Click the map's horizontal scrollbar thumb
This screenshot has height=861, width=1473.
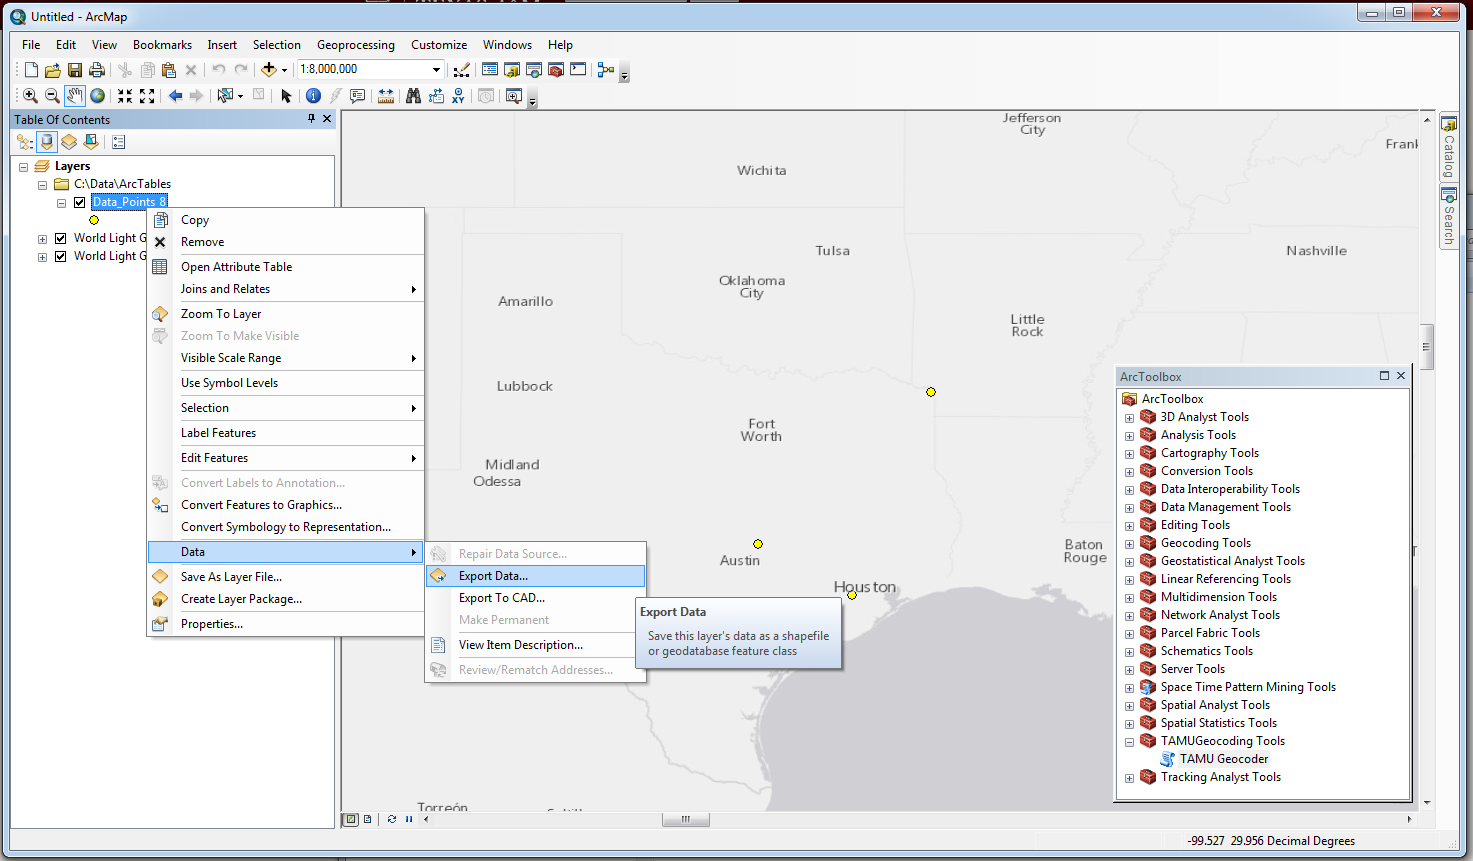(685, 819)
